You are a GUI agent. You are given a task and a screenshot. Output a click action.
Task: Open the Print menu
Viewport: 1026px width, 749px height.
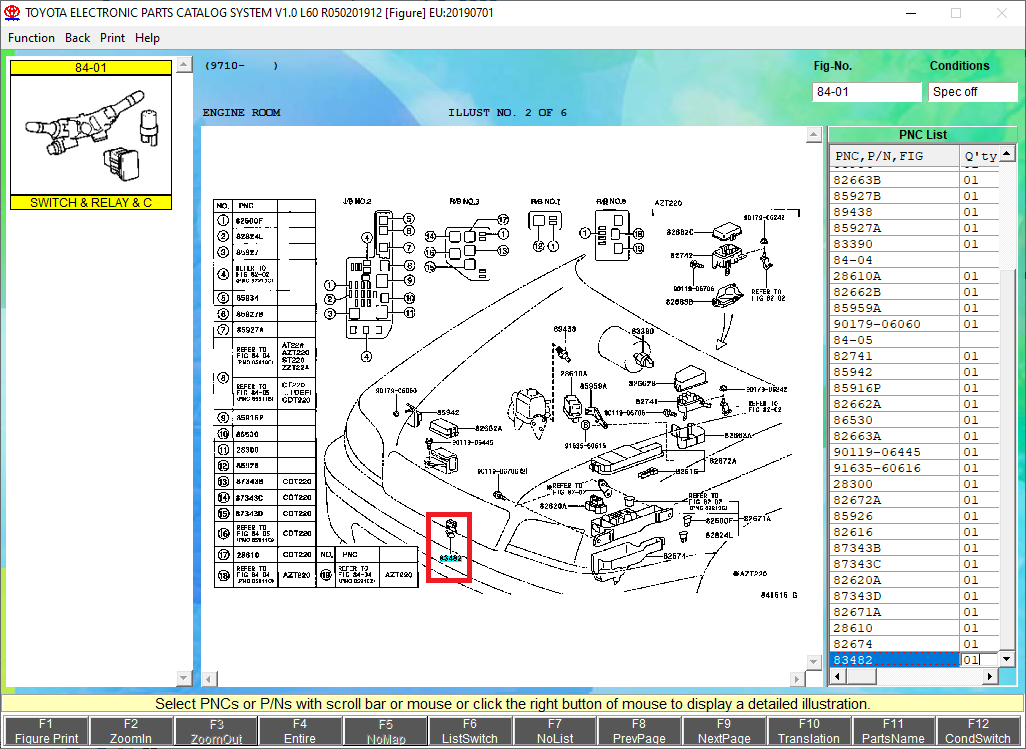(x=112, y=38)
